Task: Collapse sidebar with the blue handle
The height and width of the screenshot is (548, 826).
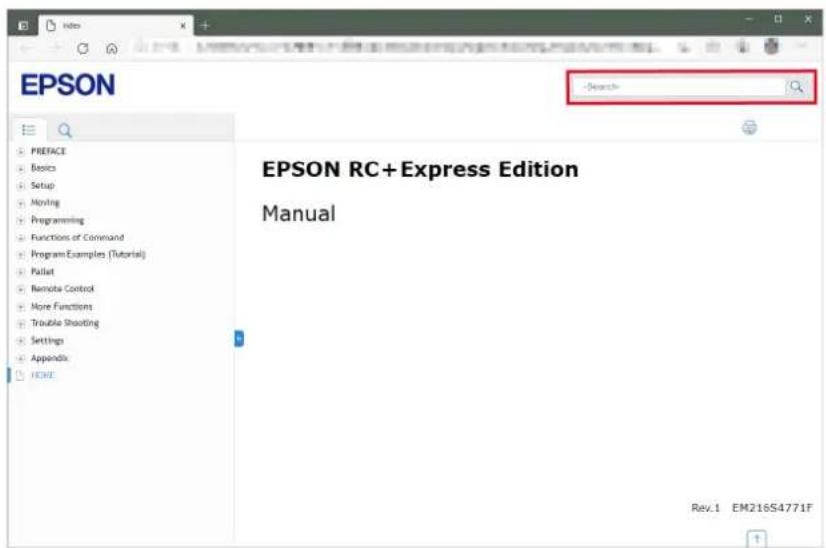Action: (x=239, y=338)
